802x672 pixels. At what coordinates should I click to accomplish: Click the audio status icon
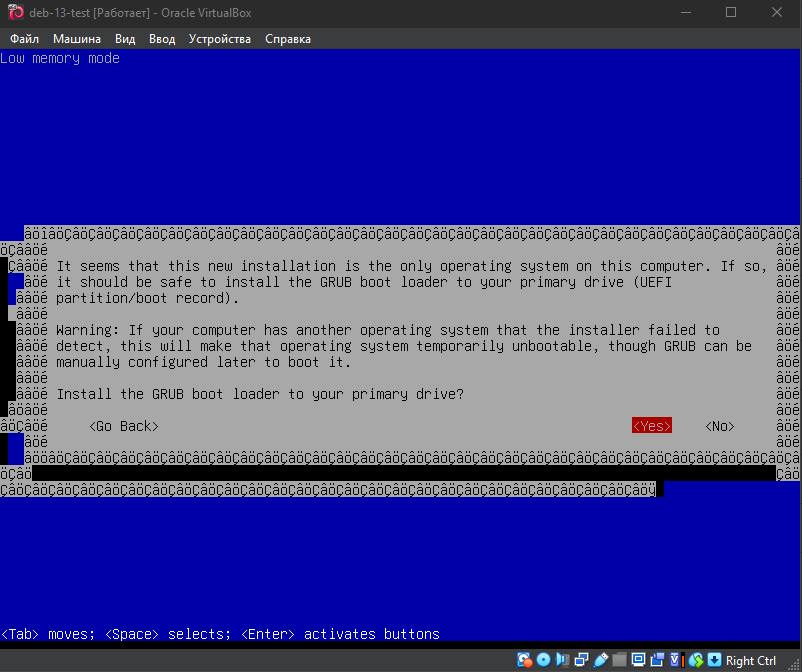(x=561, y=660)
